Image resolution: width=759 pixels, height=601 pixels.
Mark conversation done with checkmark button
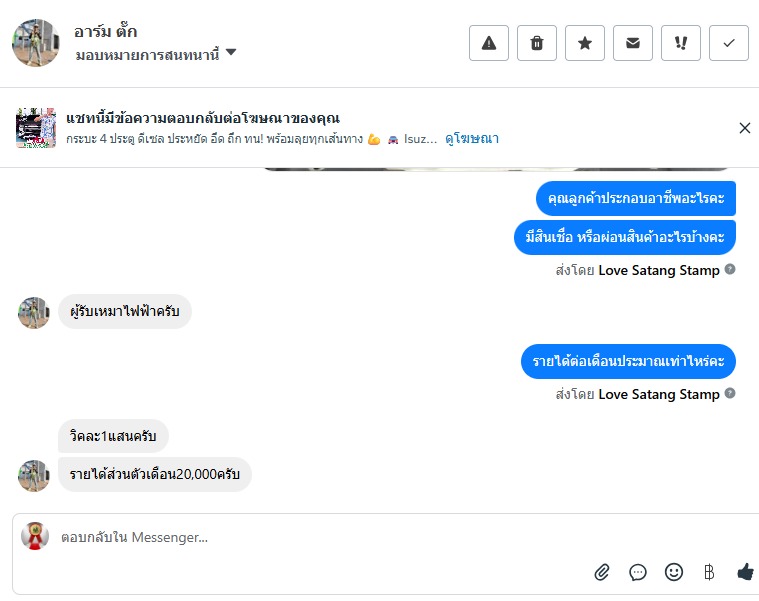[729, 43]
